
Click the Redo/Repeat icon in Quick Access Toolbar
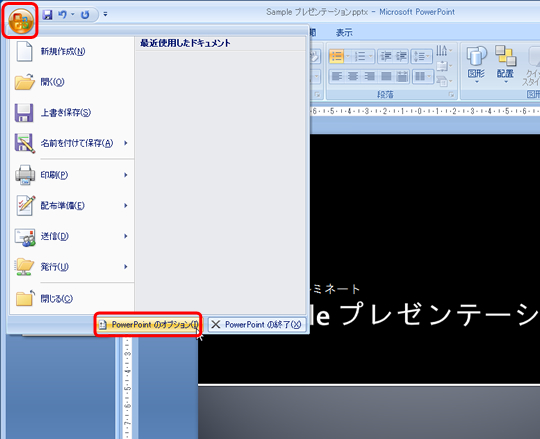[85, 14]
